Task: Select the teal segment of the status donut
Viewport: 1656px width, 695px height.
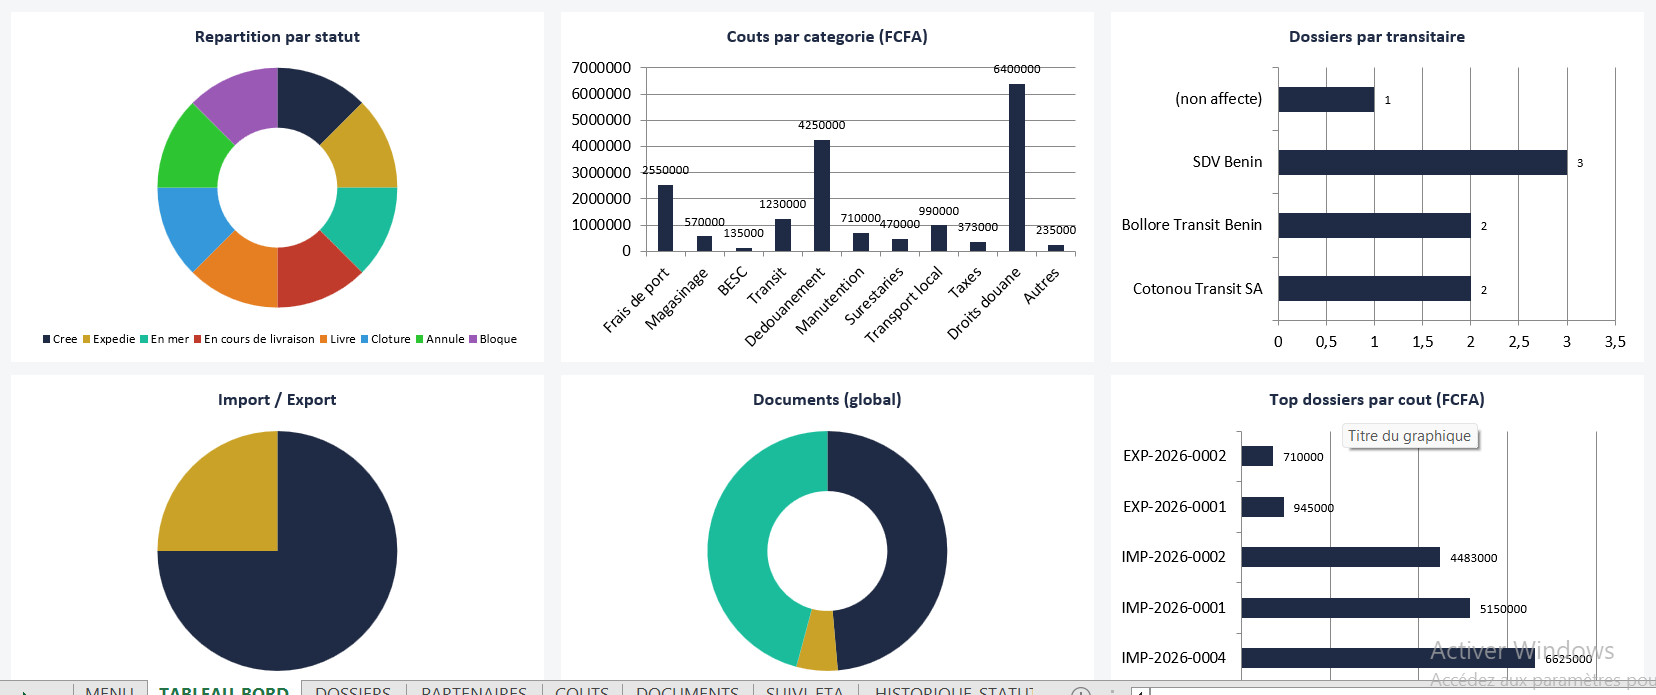Action: pos(361,221)
